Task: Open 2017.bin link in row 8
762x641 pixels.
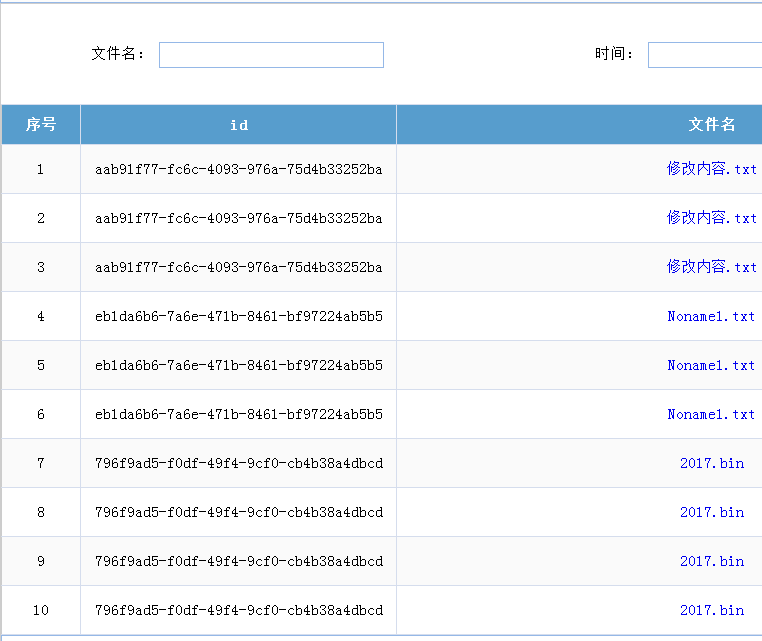Action: coord(712,512)
